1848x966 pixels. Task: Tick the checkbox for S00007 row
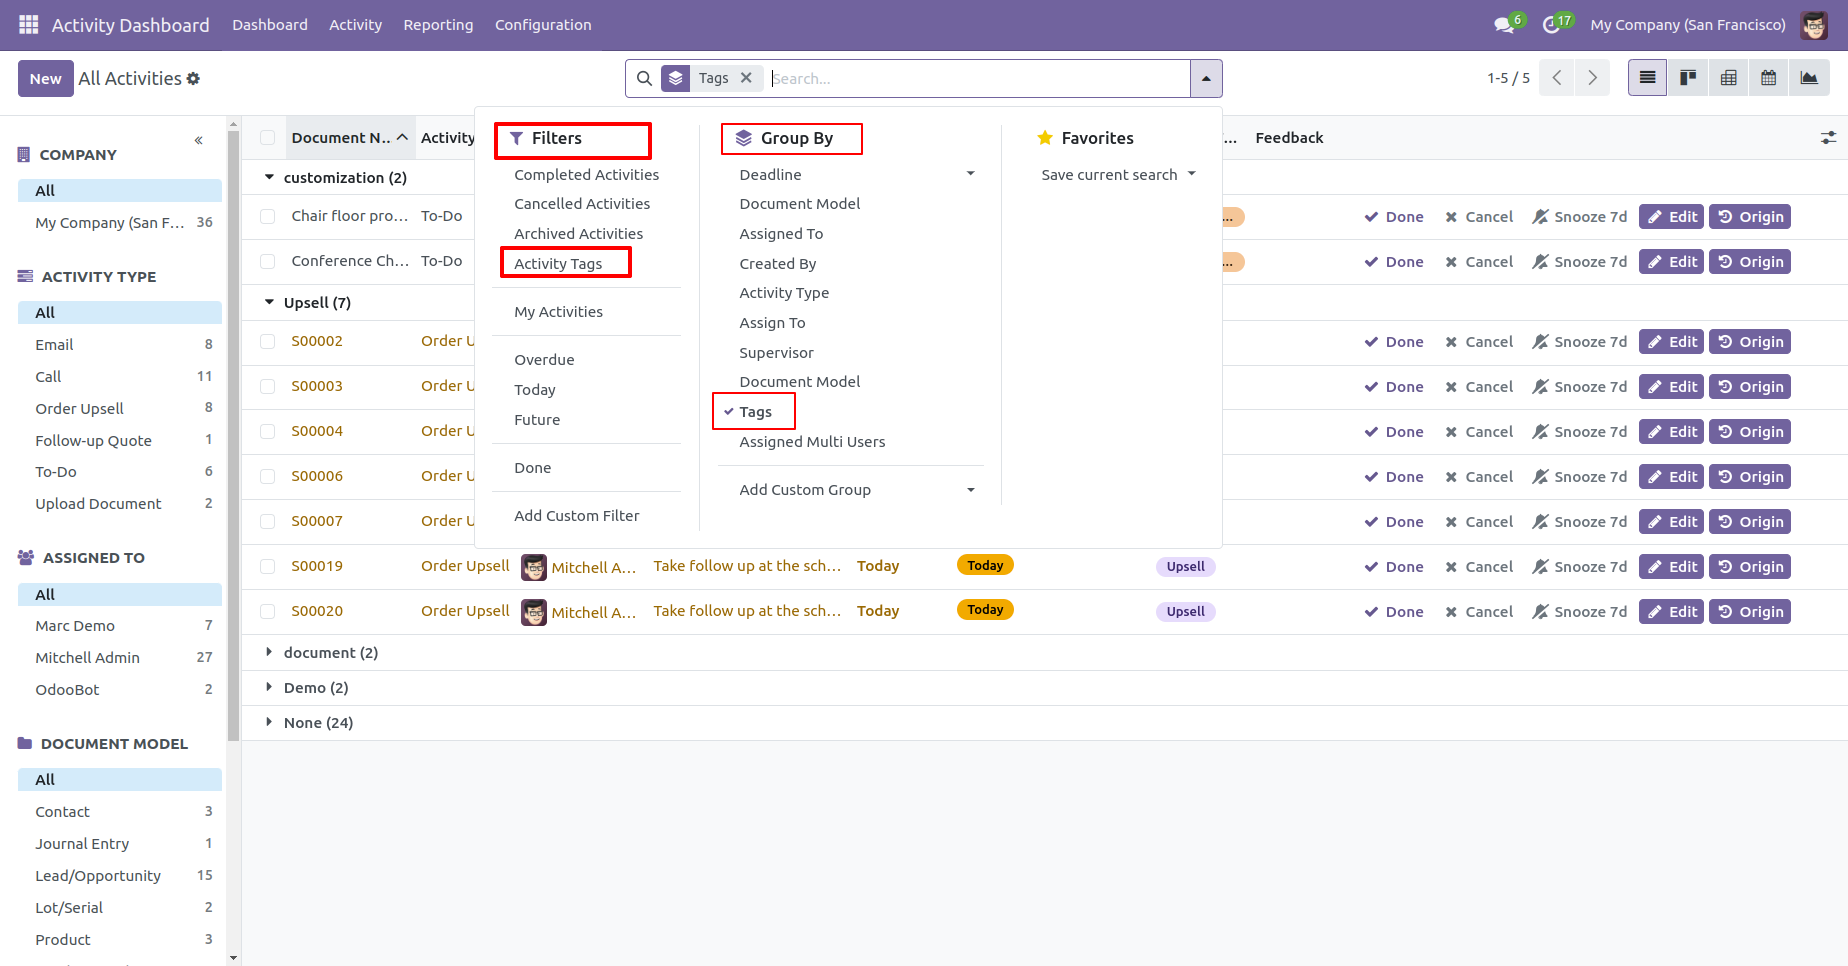(267, 521)
